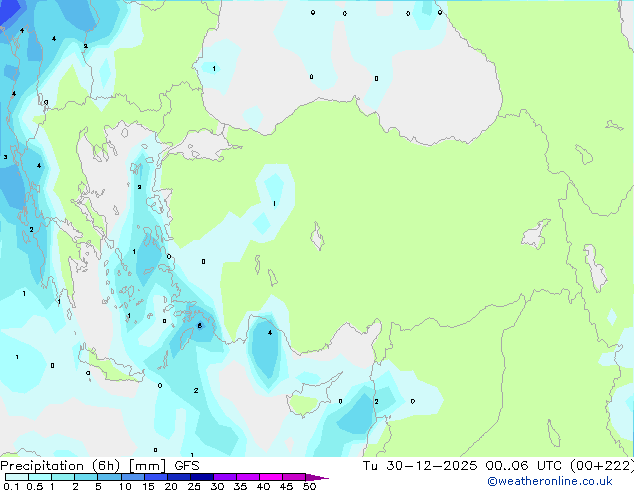Click the 40–45 mm magenta swatch
The height and width of the screenshot is (490, 634).
tap(271, 477)
